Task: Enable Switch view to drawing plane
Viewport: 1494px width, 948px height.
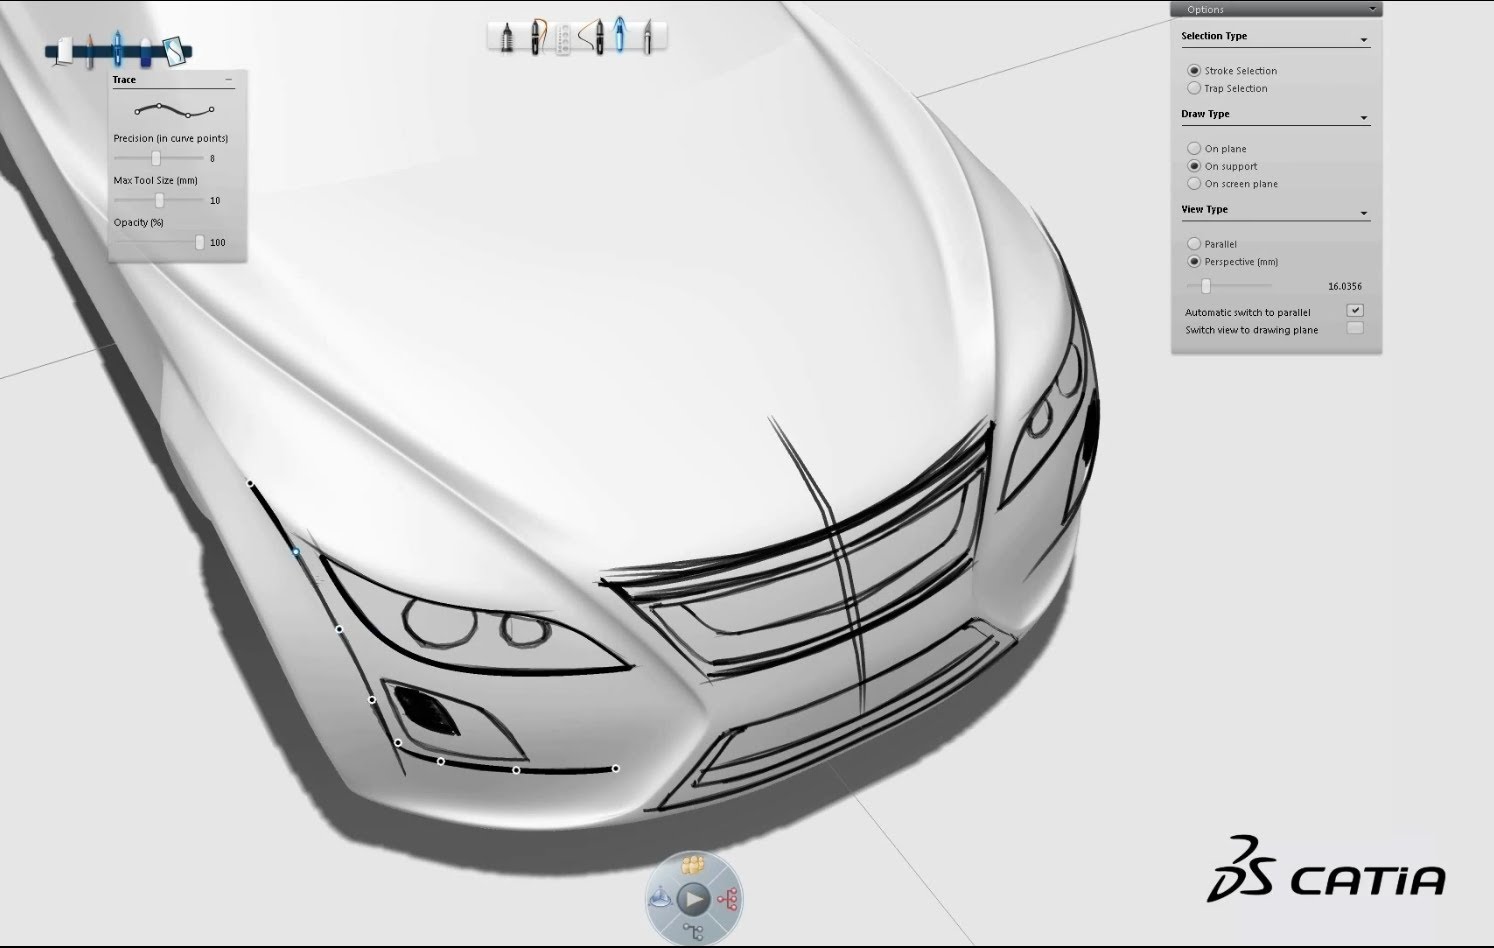Action: [x=1355, y=329]
